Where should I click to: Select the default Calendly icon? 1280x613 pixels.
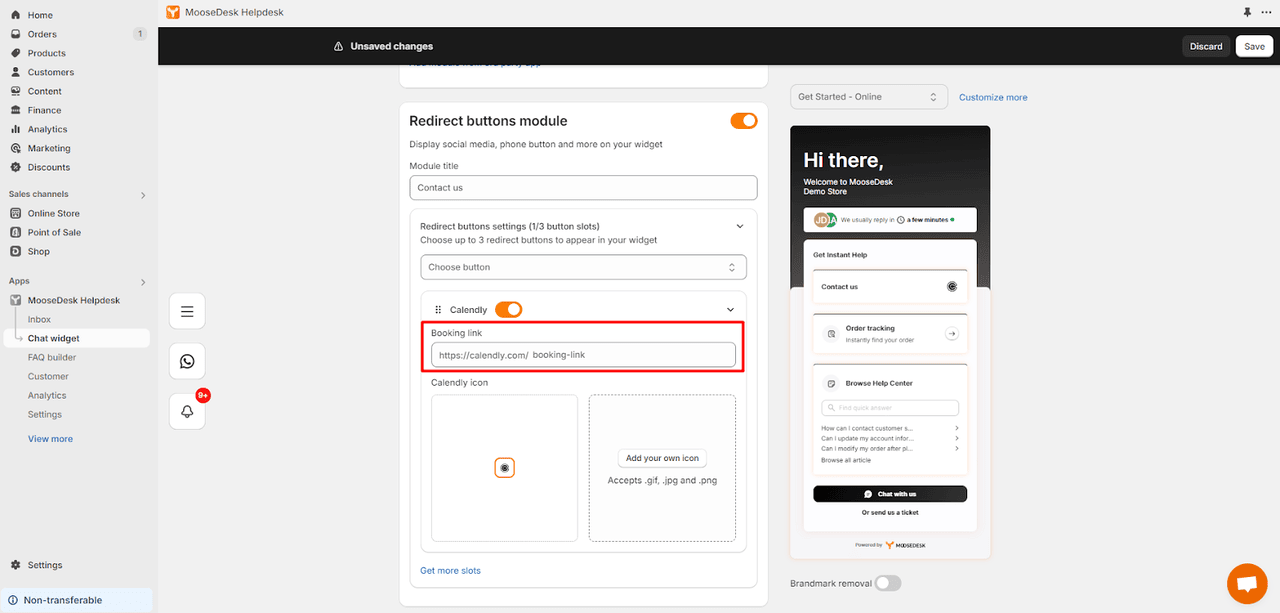[x=505, y=468]
